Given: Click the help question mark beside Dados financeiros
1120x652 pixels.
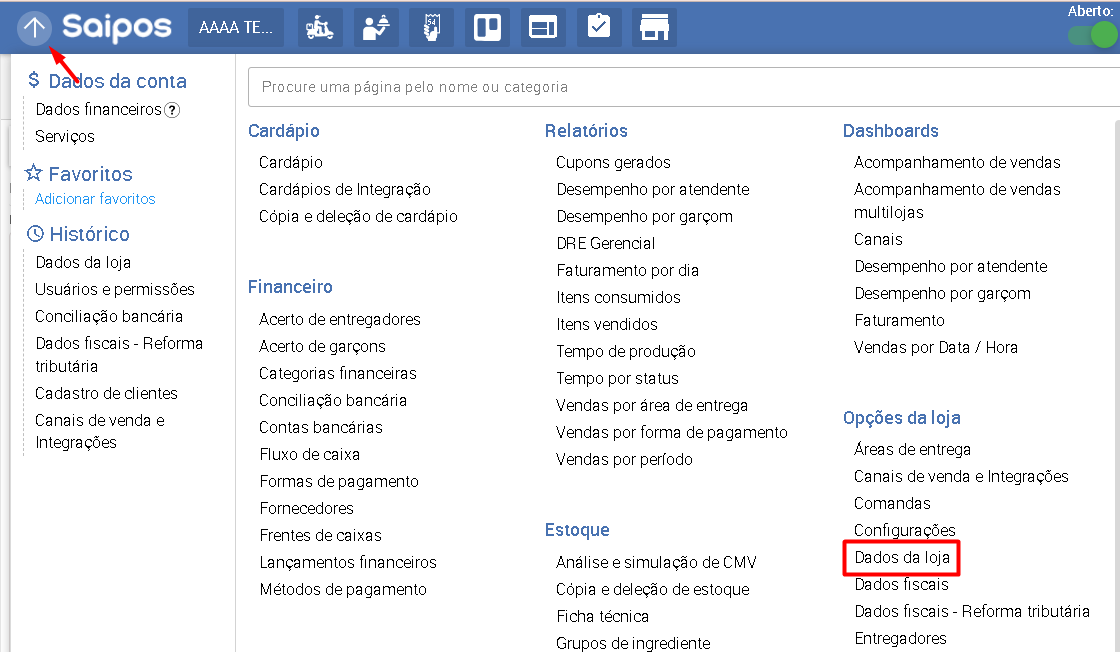Looking at the screenshot, I should click(x=172, y=110).
